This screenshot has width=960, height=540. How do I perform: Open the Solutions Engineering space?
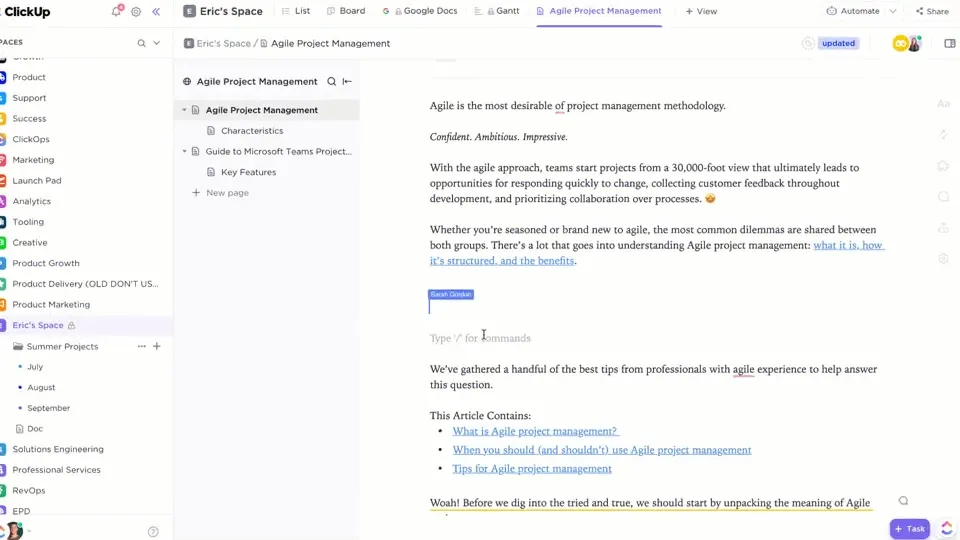[58, 449]
